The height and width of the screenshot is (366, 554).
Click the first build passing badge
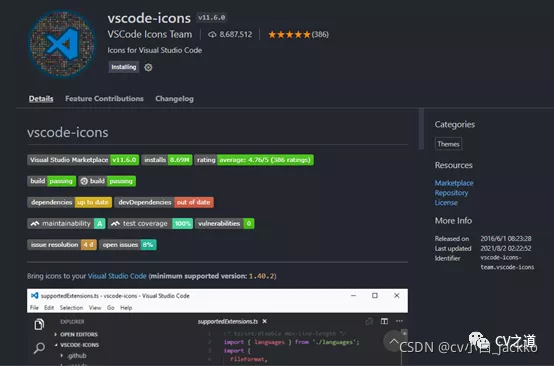(x=52, y=181)
